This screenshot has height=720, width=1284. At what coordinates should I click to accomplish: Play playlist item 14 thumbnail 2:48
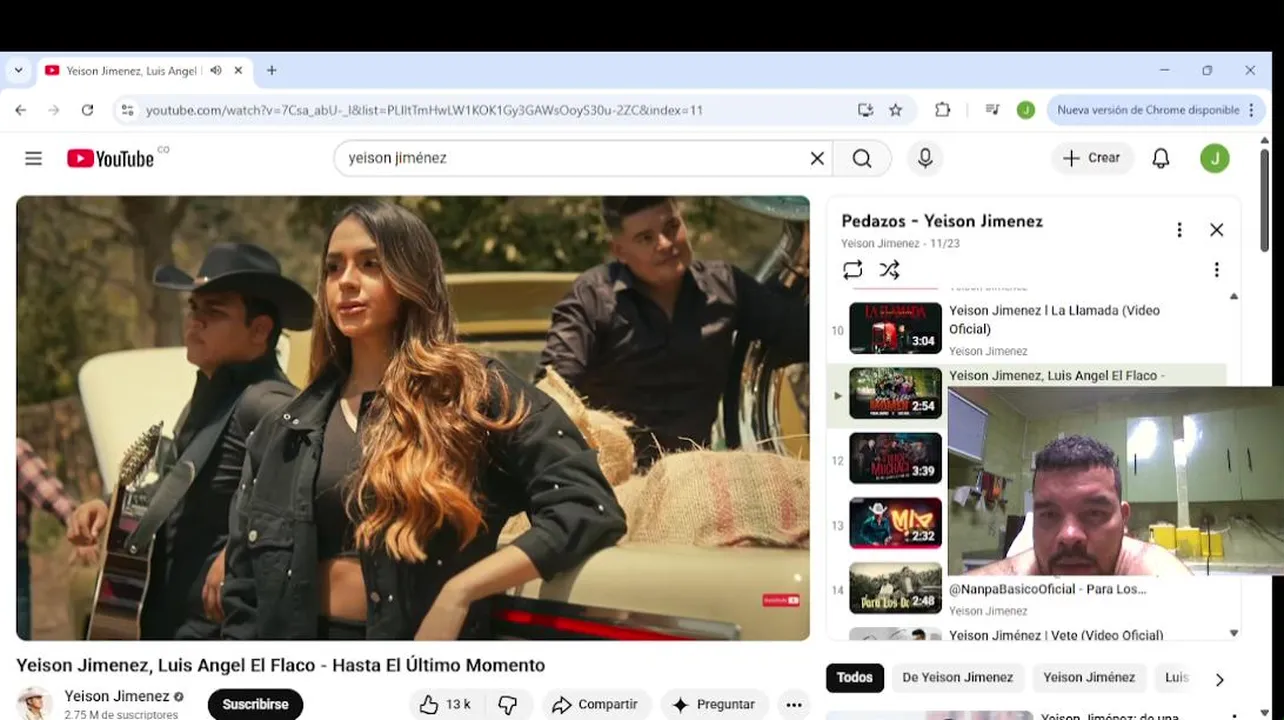pos(895,588)
